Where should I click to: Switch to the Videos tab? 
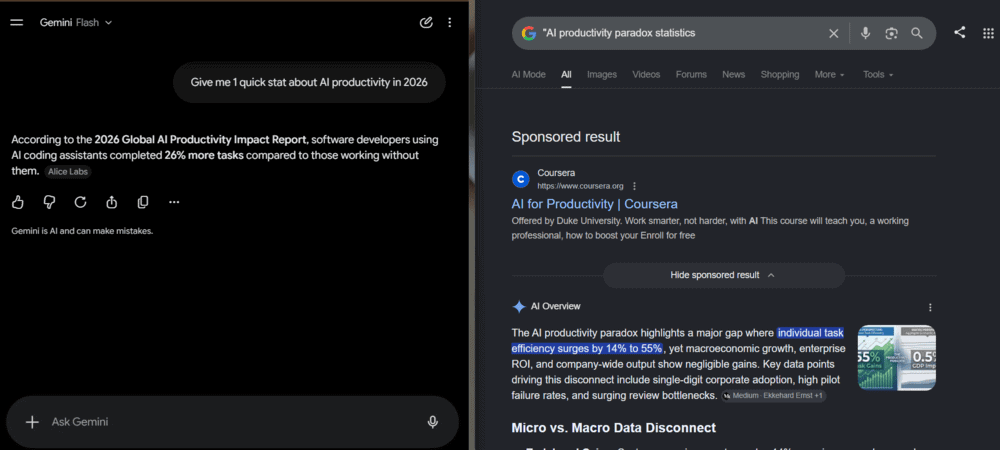646,75
